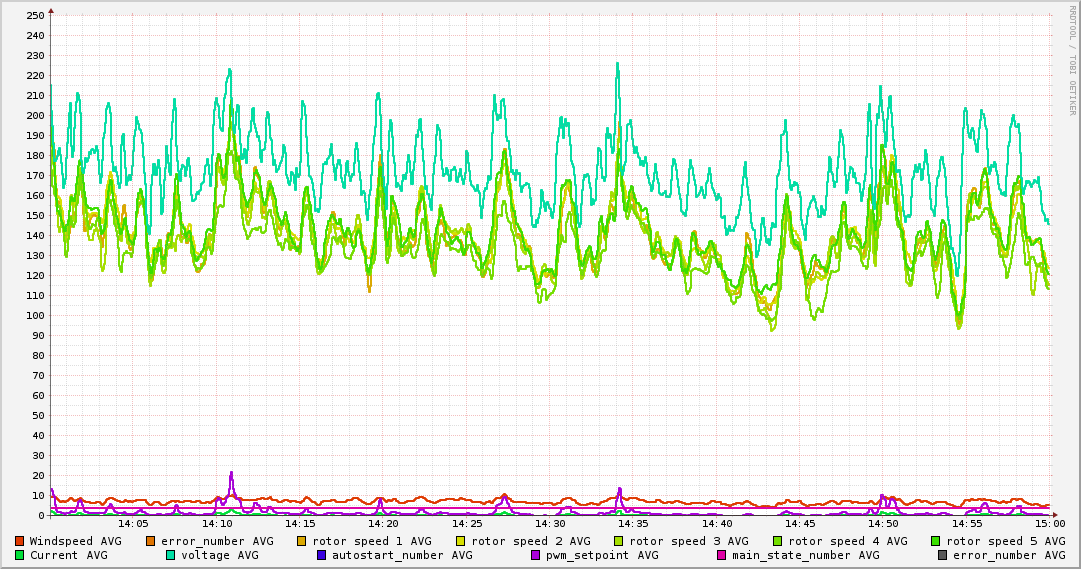Click the 20 value on the y-axis
Viewport: 1081px width, 569px height.
[x=38, y=476]
